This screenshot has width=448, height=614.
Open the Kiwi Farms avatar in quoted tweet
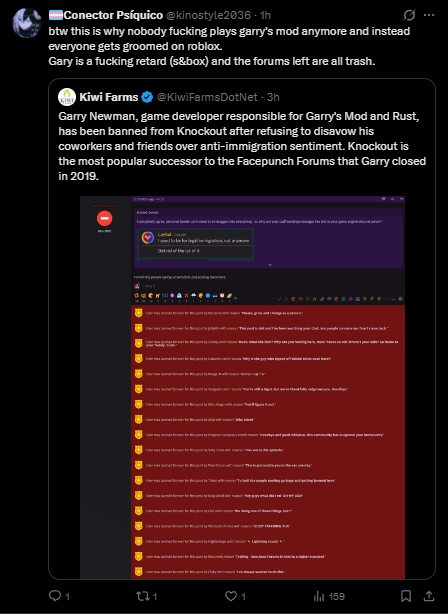[67, 97]
